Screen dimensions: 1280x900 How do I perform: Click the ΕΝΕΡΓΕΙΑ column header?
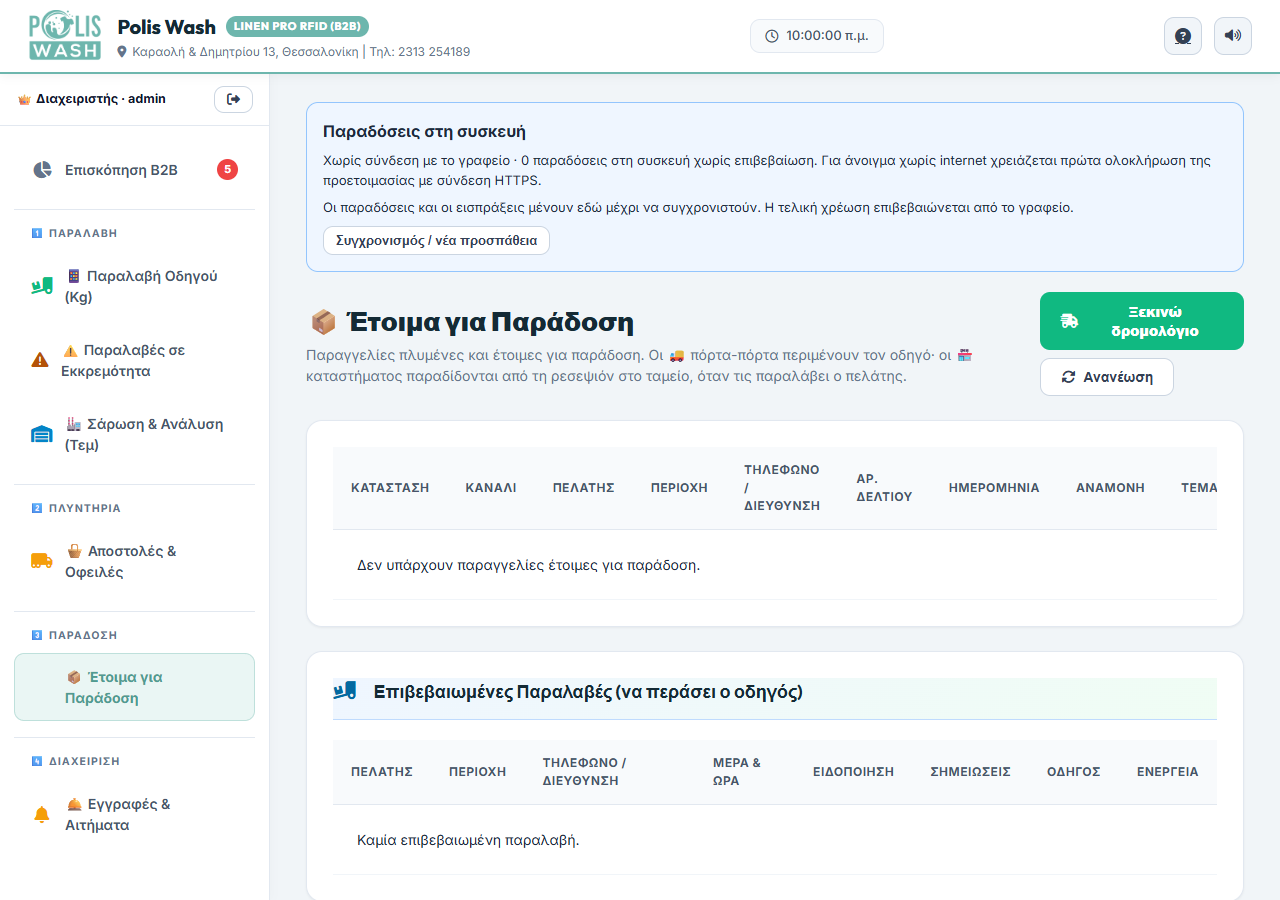[x=1167, y=772]
